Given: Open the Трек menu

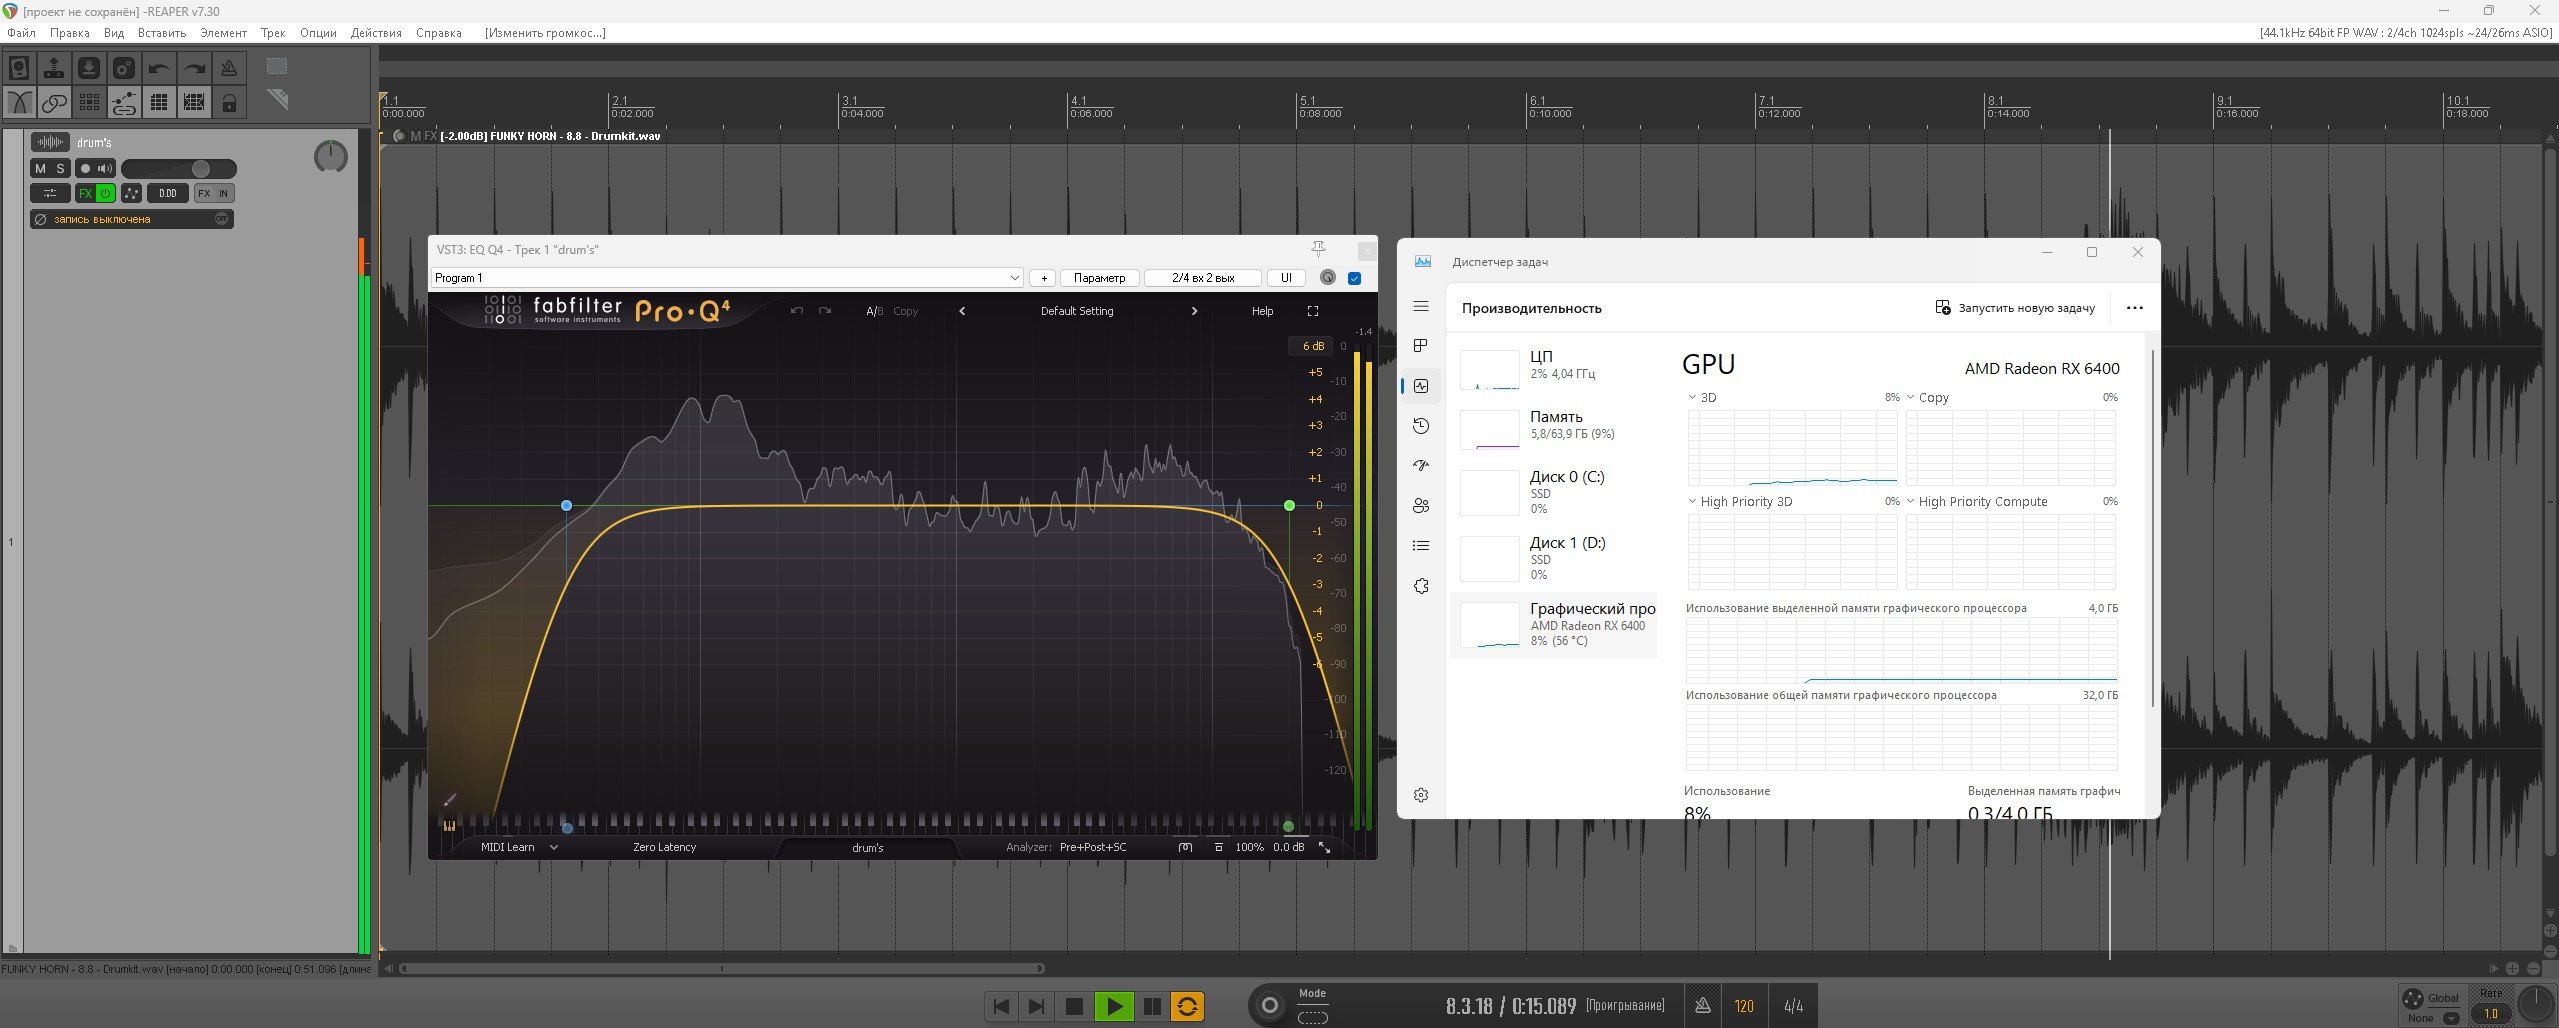Looking at the screenshot, I should point(273,33).
